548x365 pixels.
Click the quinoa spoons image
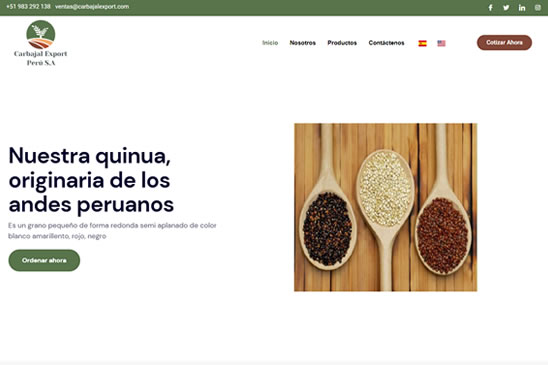click(385, 207)
